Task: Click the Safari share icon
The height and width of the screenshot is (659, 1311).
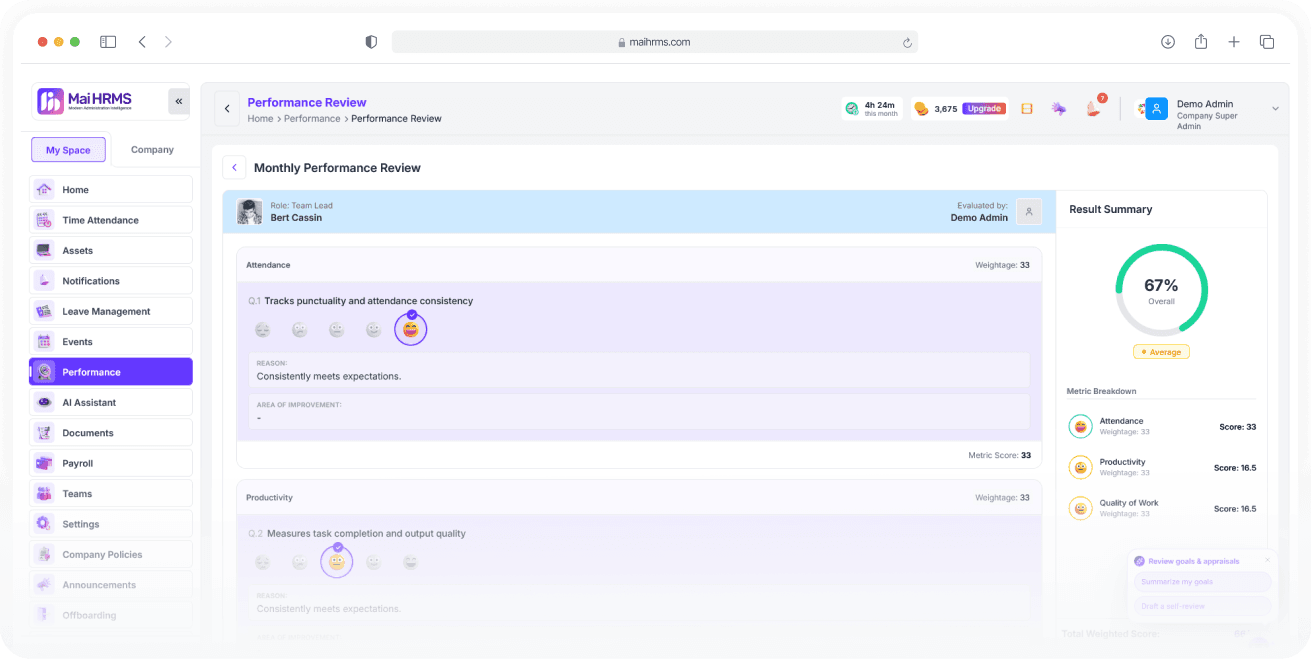Action: (x=1201, y=42)
